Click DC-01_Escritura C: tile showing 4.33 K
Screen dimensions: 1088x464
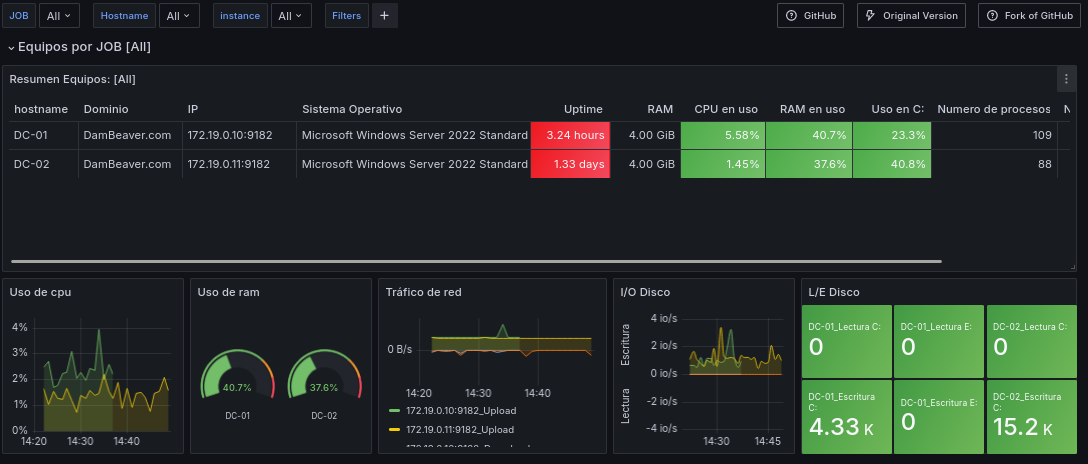pos(846,416)
